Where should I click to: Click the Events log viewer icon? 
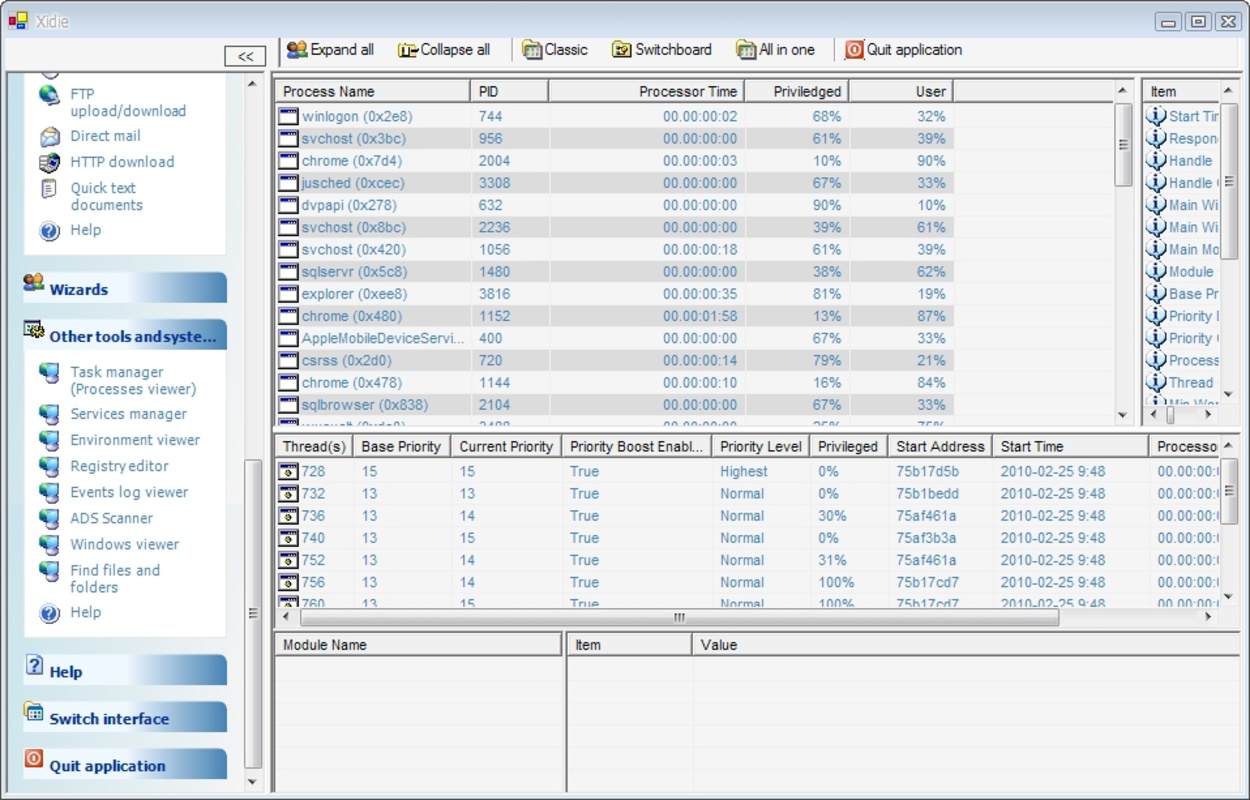tap(50, 493)
